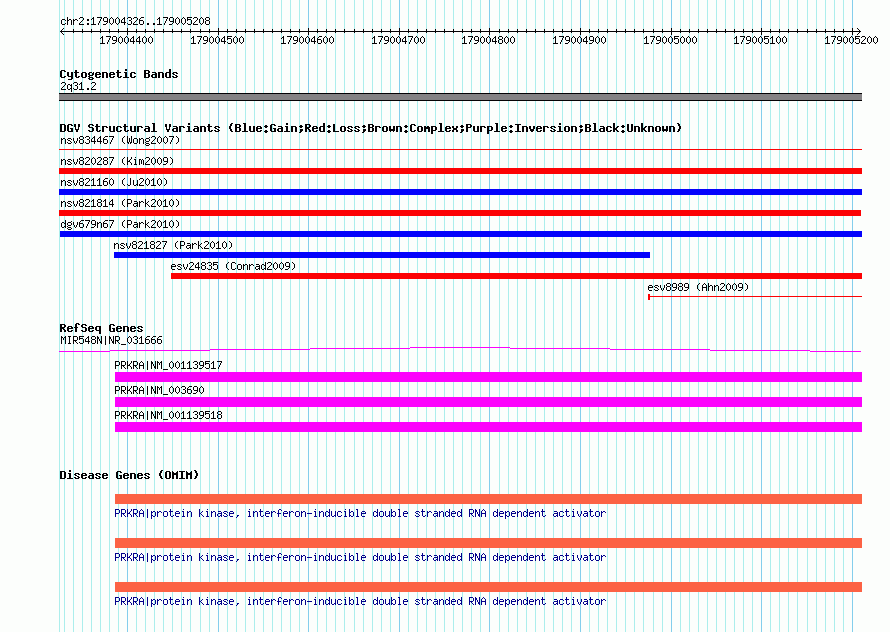Click the MIR548N|NR_031666 gene label
Screen dimensions: 890x632
[x=111, y=341]
